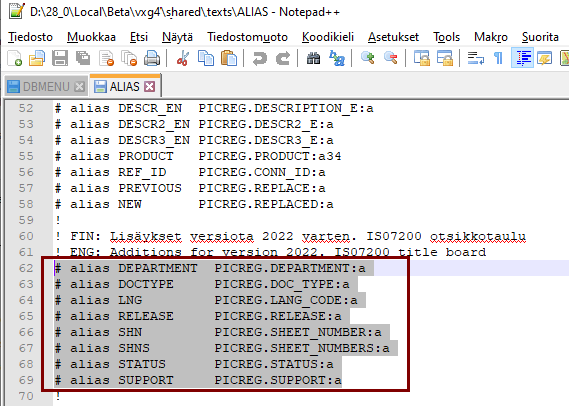Undo the last edit
The image size is (569, 406).
[259, 58]
